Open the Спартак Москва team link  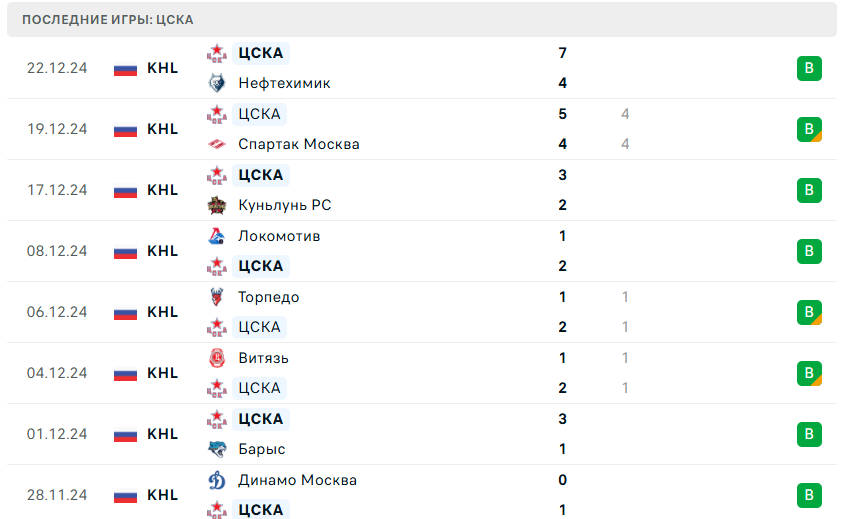tap(299, 144)
